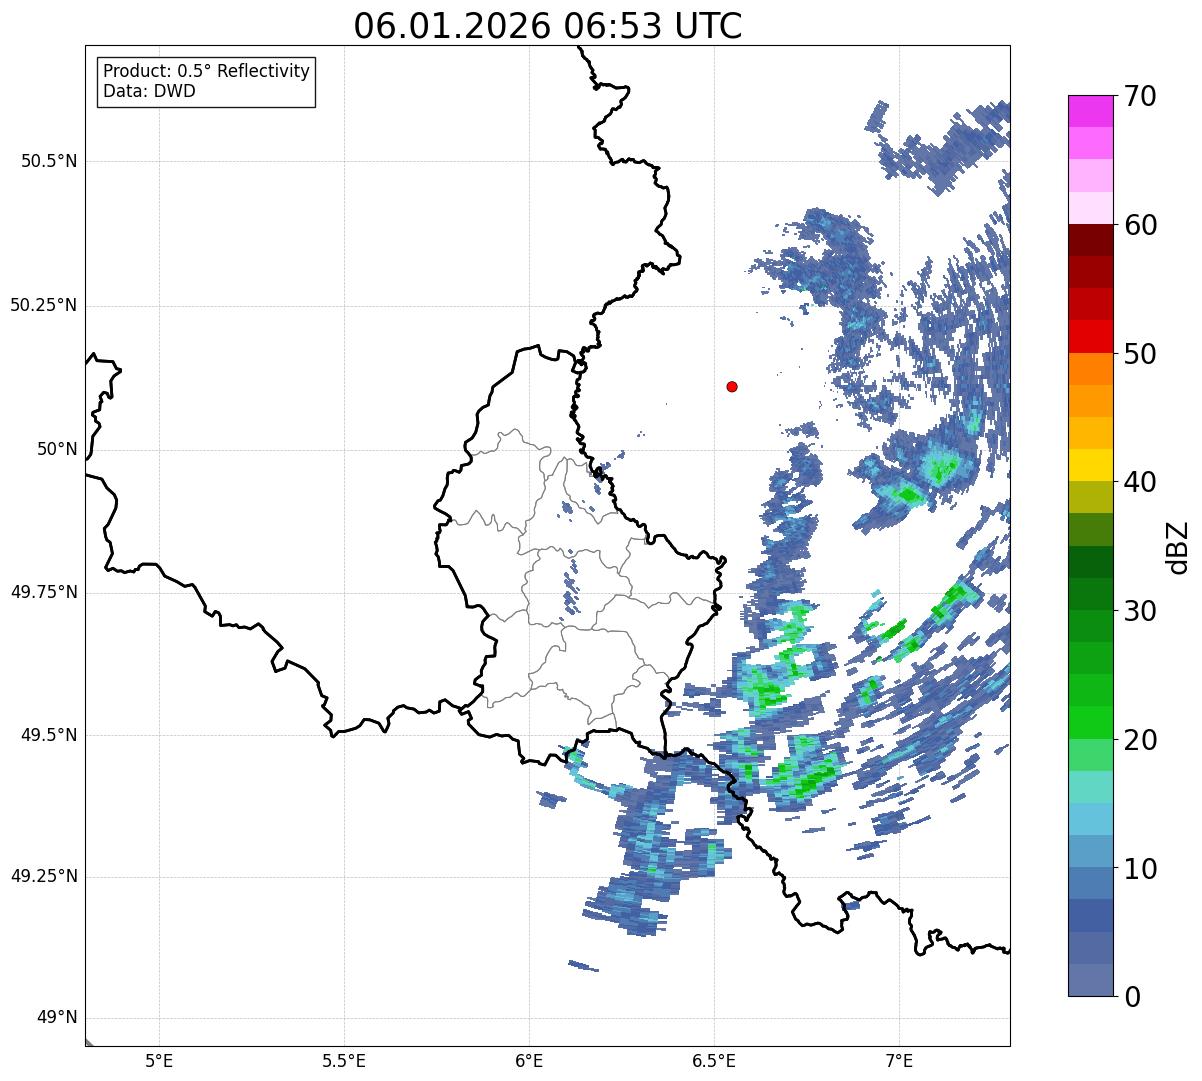Click colorbar tick label 60
Viewport: 1202px width, 1081px height.
coord(1141,225)
